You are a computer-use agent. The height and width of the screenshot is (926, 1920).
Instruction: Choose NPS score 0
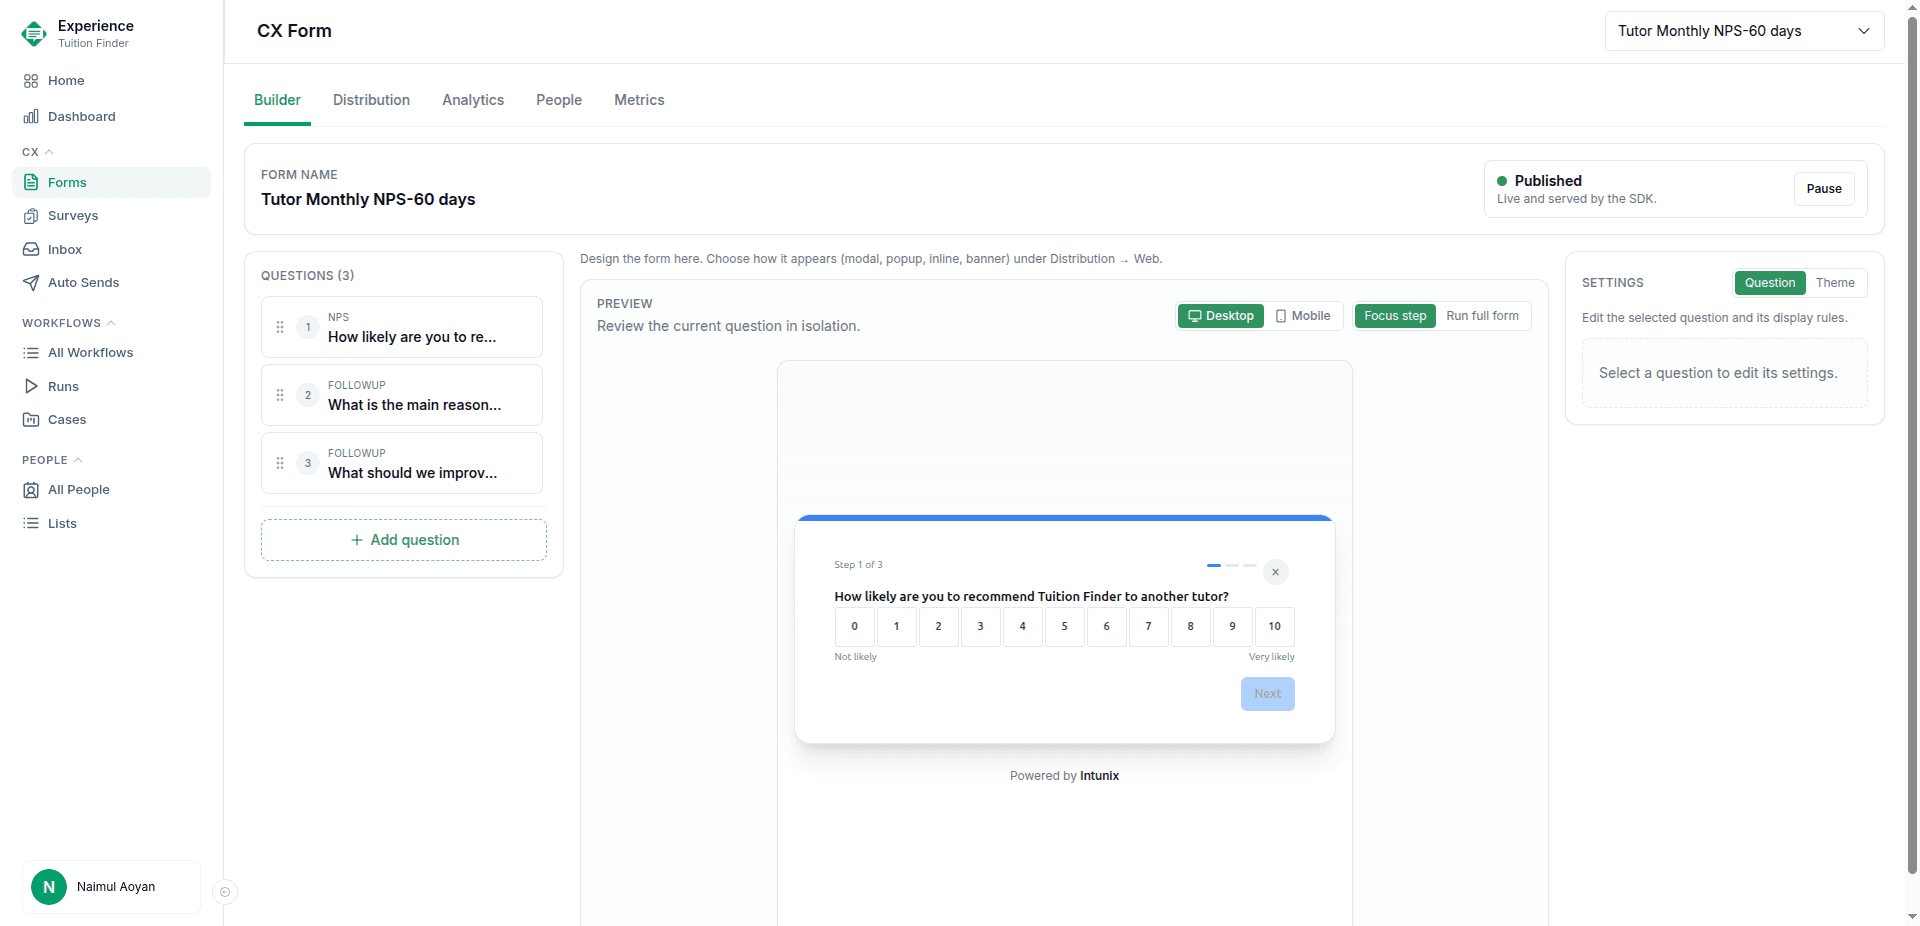click(x=855, y=627)
